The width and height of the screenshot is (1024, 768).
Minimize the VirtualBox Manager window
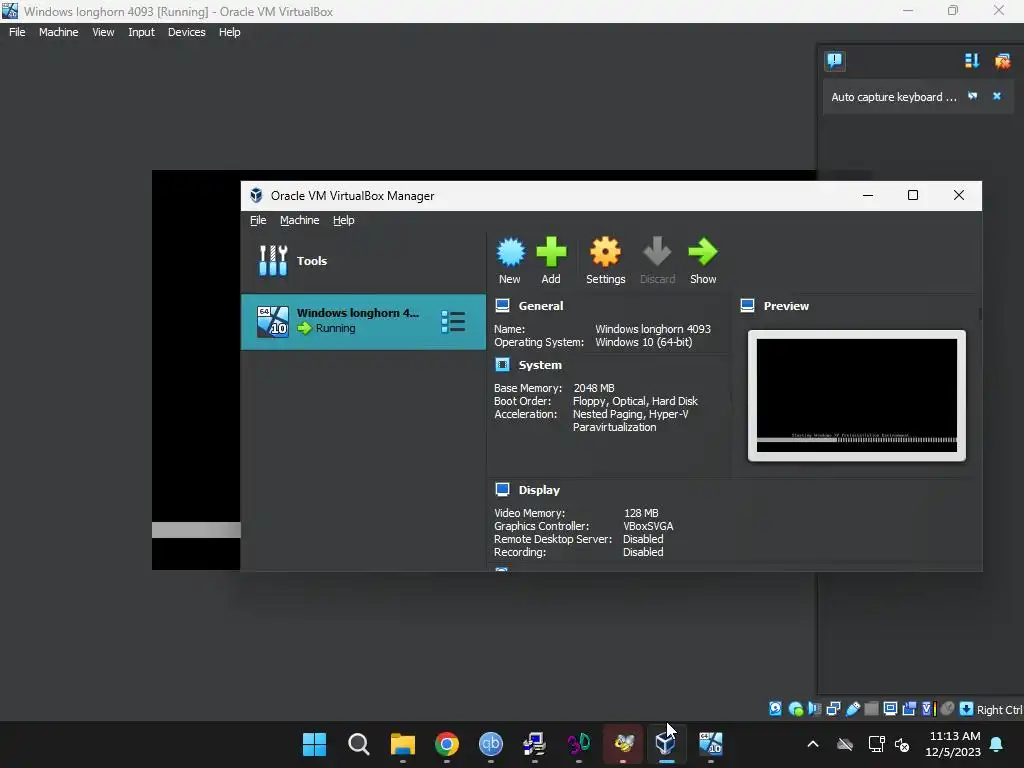[868, 195]
